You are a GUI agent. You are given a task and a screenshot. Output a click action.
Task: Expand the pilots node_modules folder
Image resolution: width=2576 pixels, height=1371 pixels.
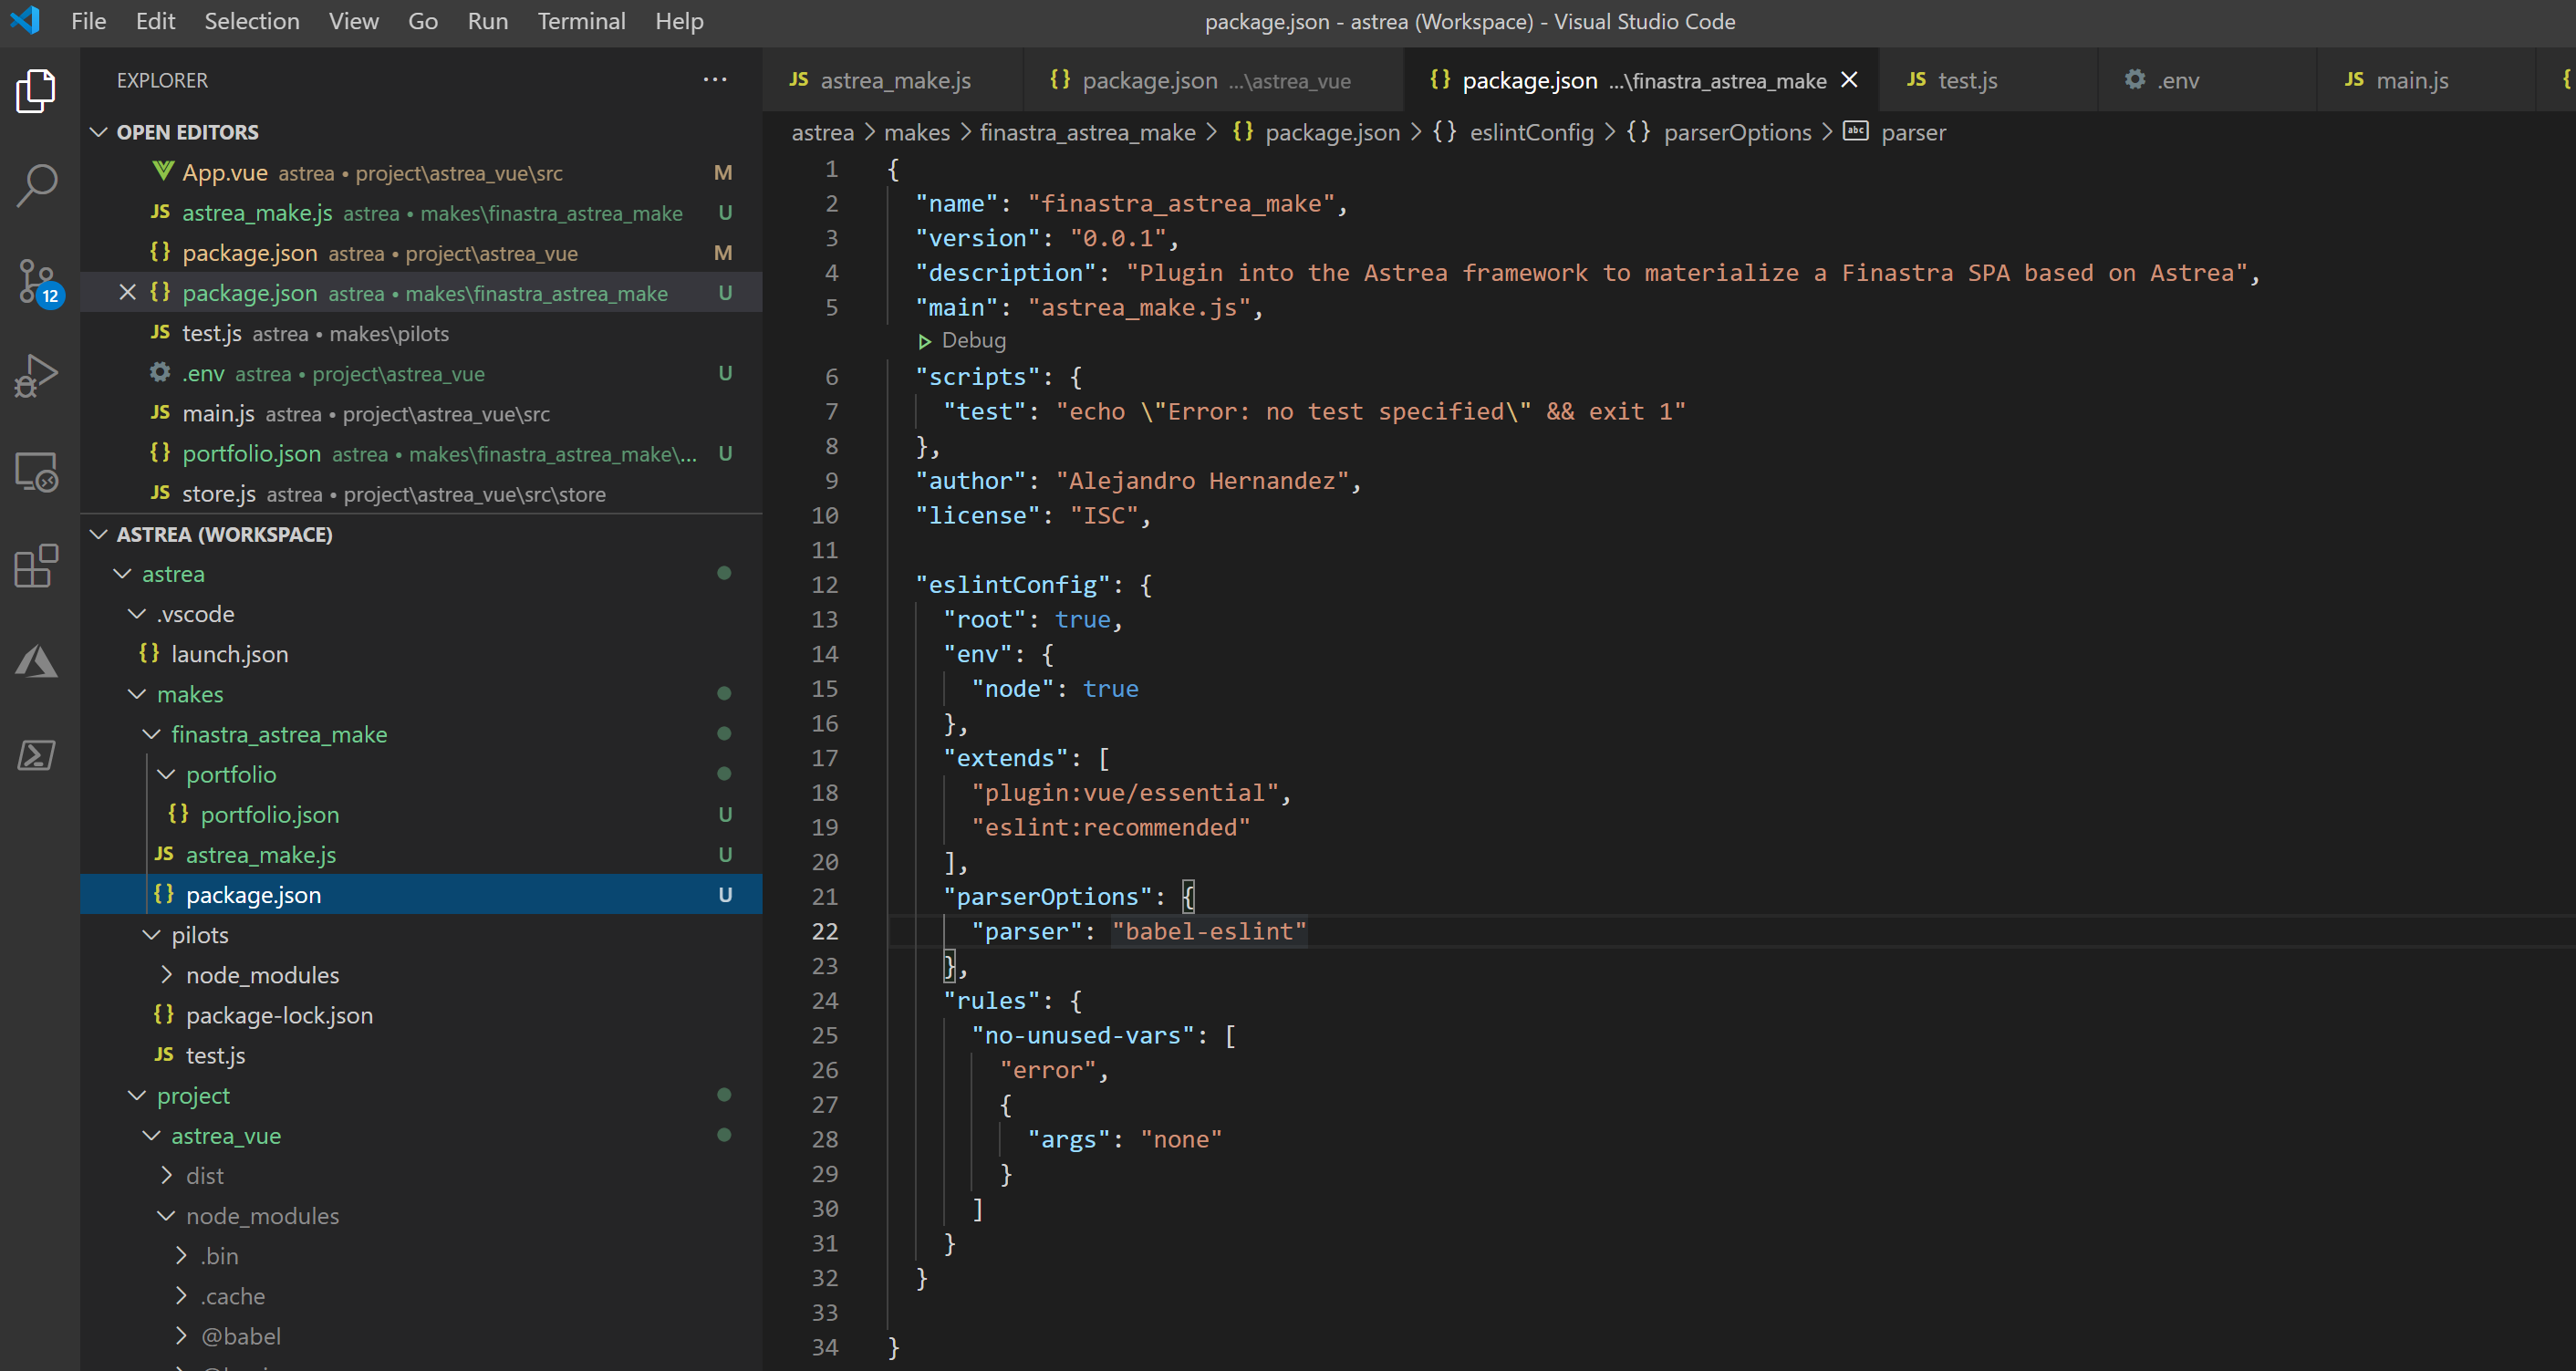pos(167,975)
